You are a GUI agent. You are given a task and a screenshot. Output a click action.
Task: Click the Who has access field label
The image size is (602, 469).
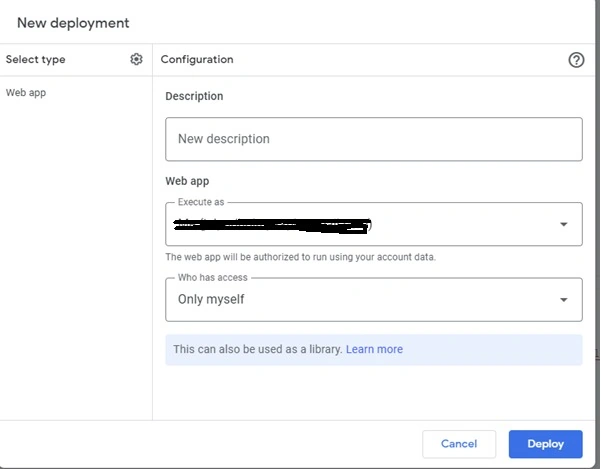tap(213, 277)
